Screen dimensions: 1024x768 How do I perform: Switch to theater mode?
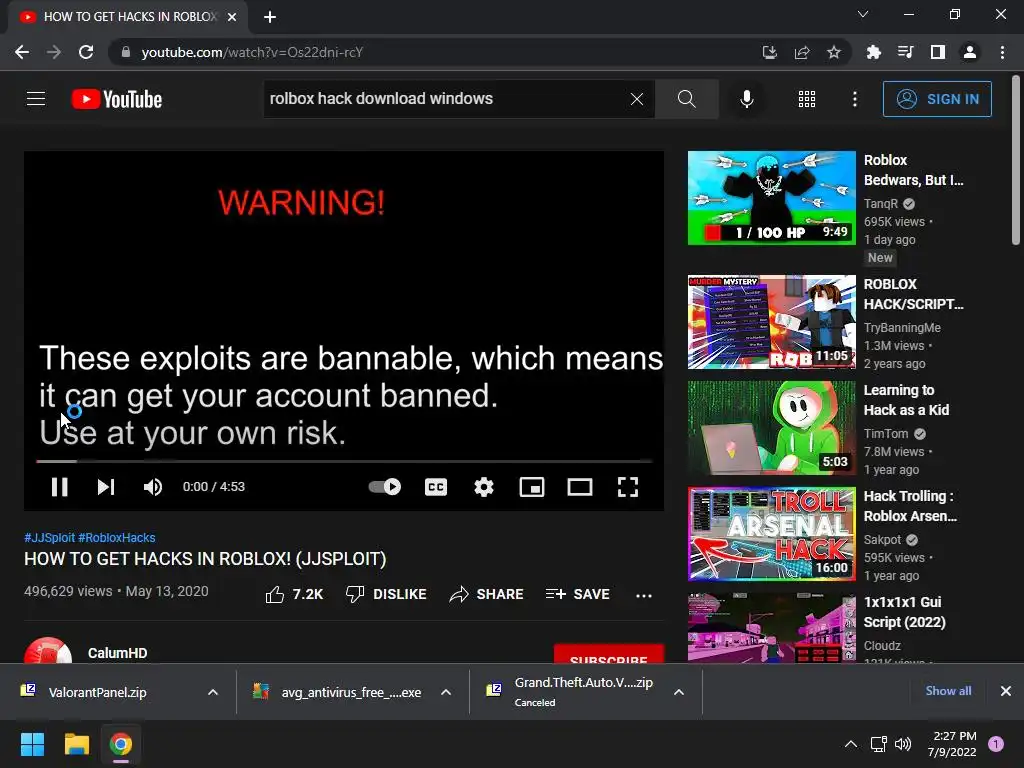(580, 487)
